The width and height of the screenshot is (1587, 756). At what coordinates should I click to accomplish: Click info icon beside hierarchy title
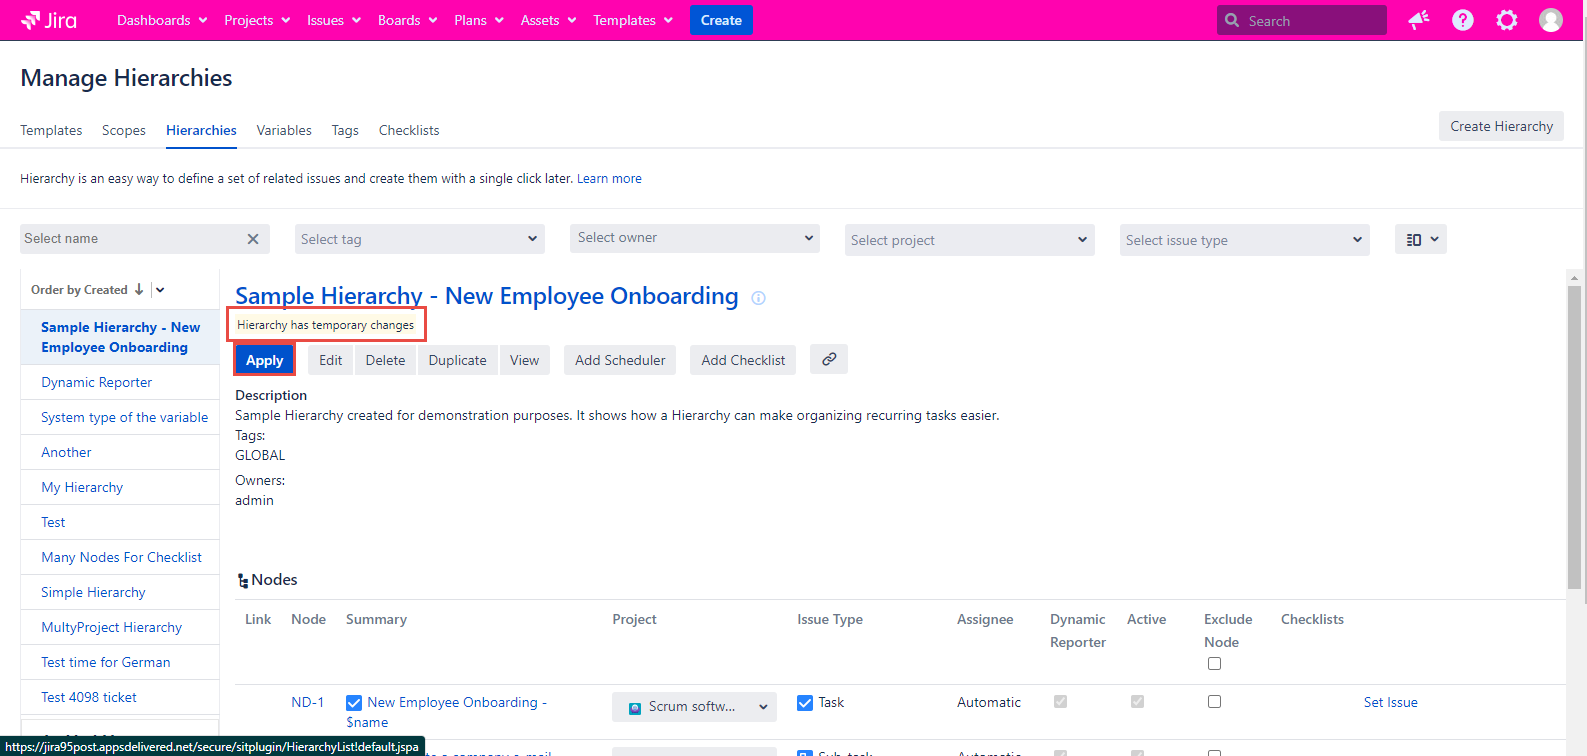(758, 298)
